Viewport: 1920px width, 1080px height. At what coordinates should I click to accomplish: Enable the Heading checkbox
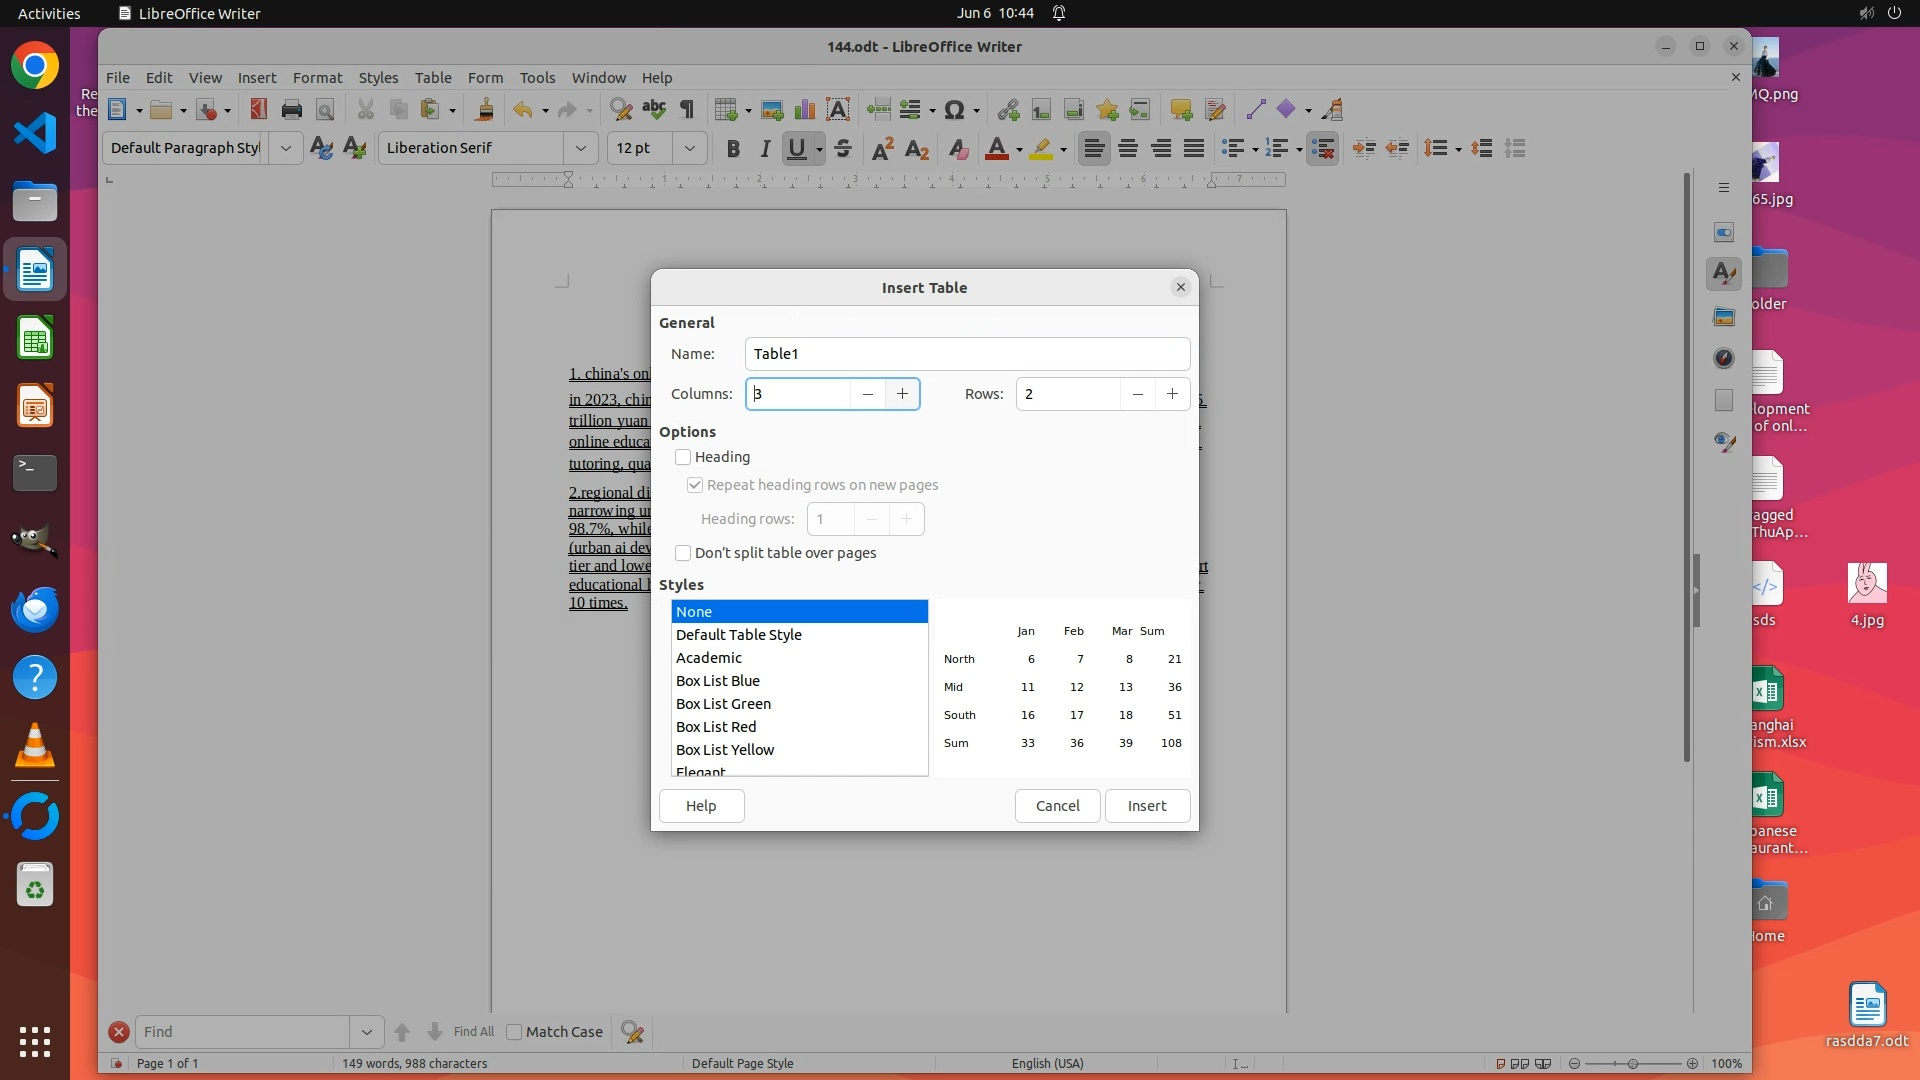click(683, 457)
